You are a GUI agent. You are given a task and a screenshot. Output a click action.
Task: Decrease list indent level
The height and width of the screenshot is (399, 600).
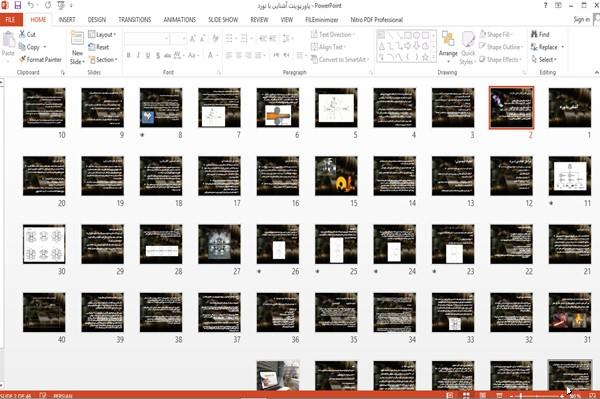[262, 38]
